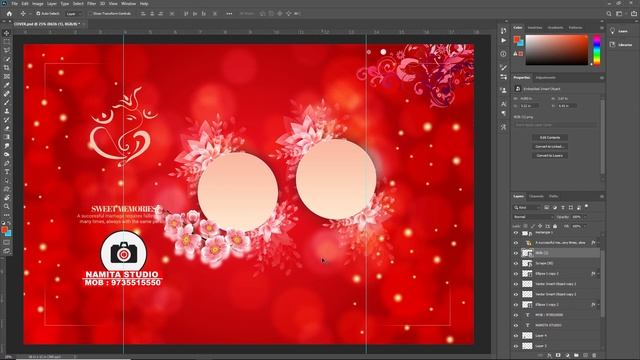The height and width of the screenshot is (360, 640).
Task: Filter layers by pixel layer icon
Action: (x=547, y=208)
